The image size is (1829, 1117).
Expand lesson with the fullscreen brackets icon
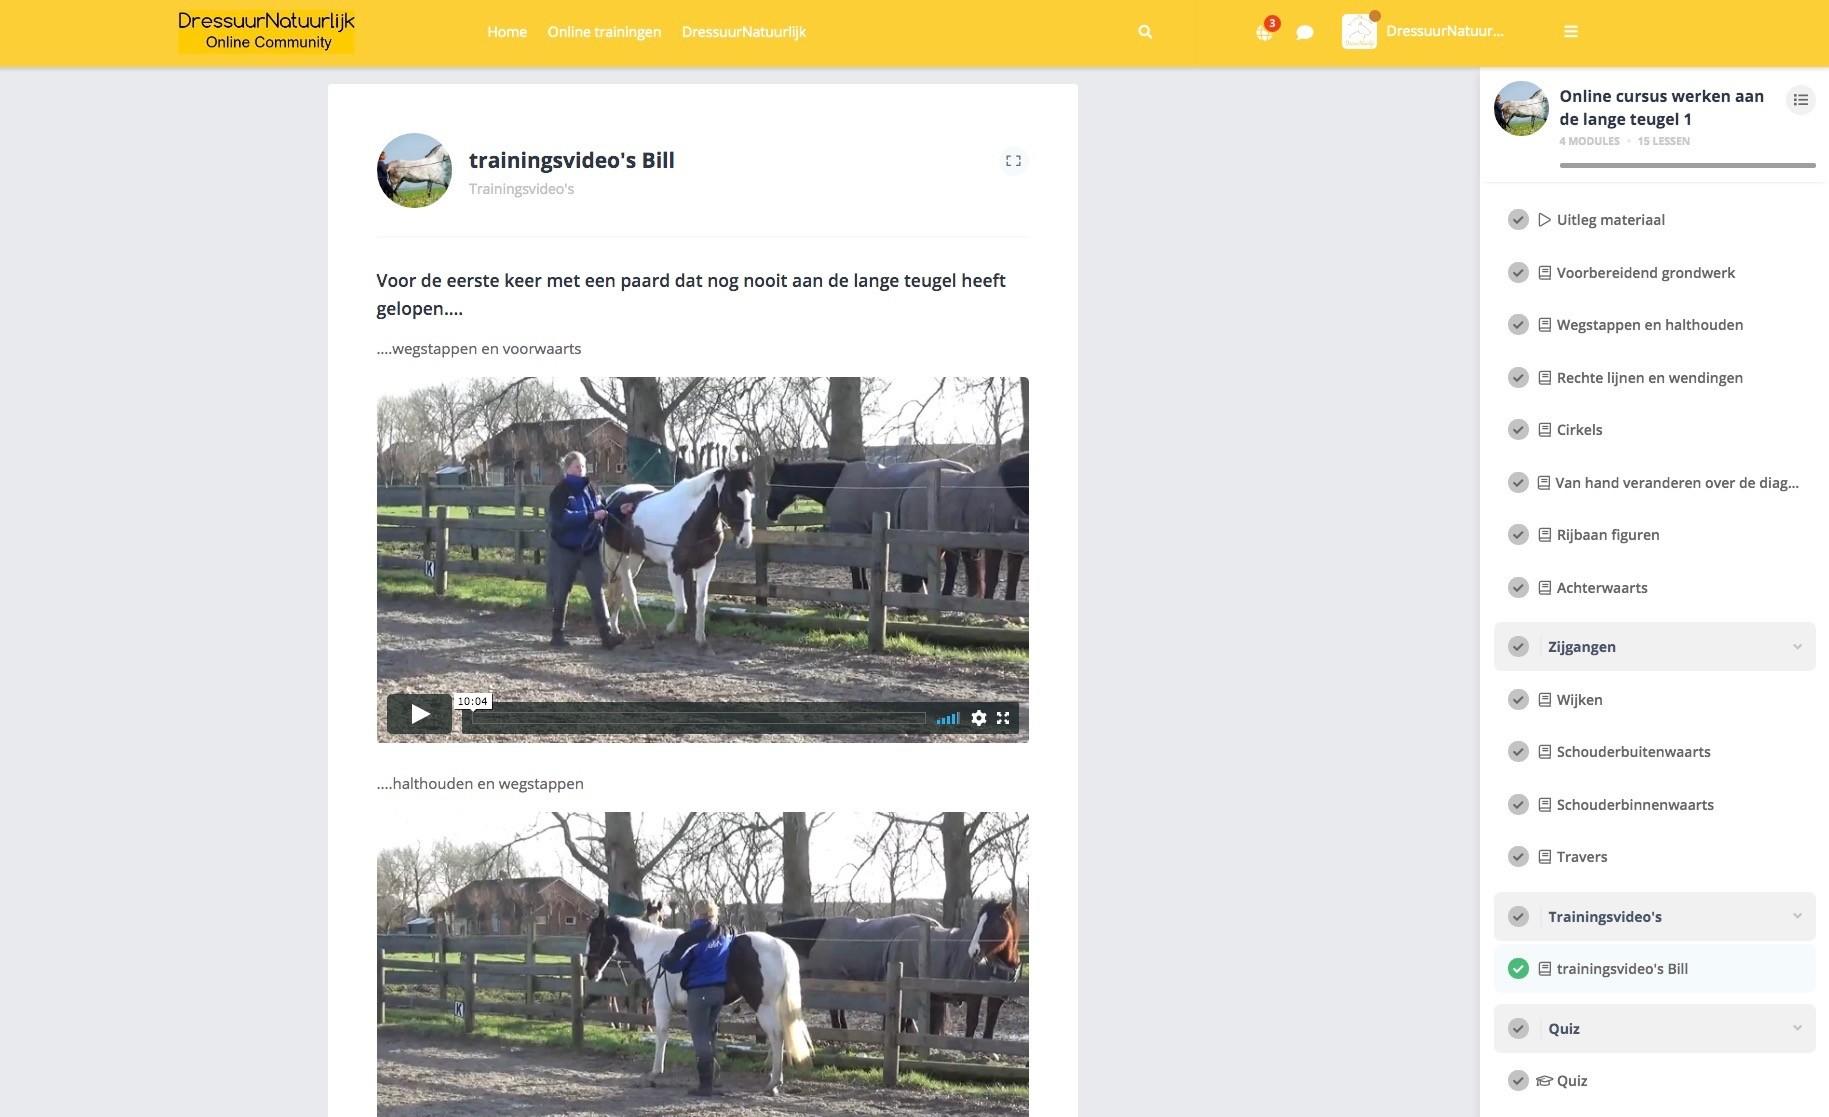click(1013, 161)
